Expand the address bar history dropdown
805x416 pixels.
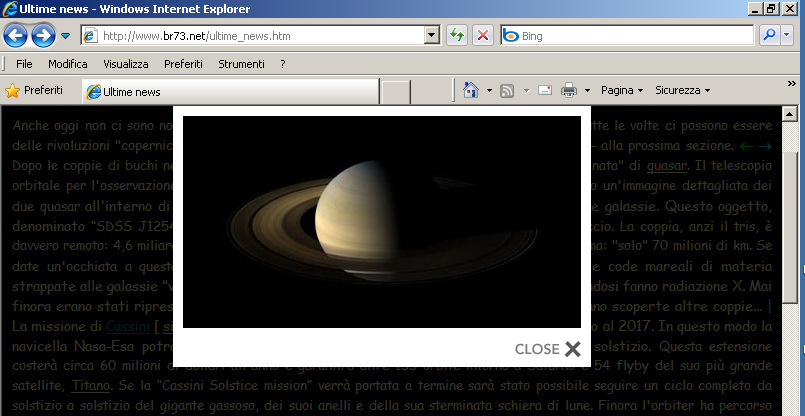click(433, 36)
